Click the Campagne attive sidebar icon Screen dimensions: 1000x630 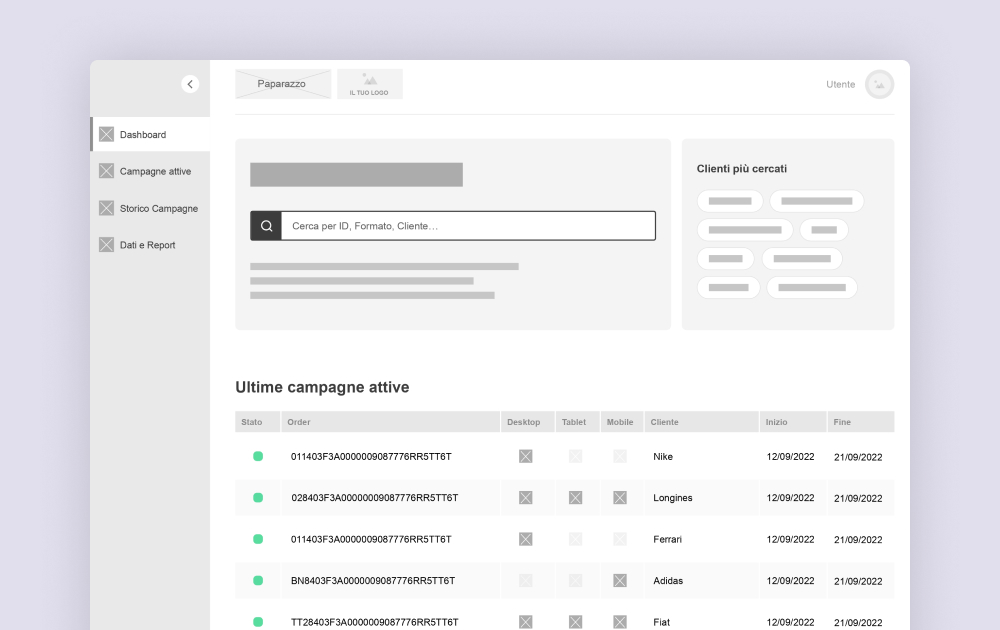click(106, 171)
